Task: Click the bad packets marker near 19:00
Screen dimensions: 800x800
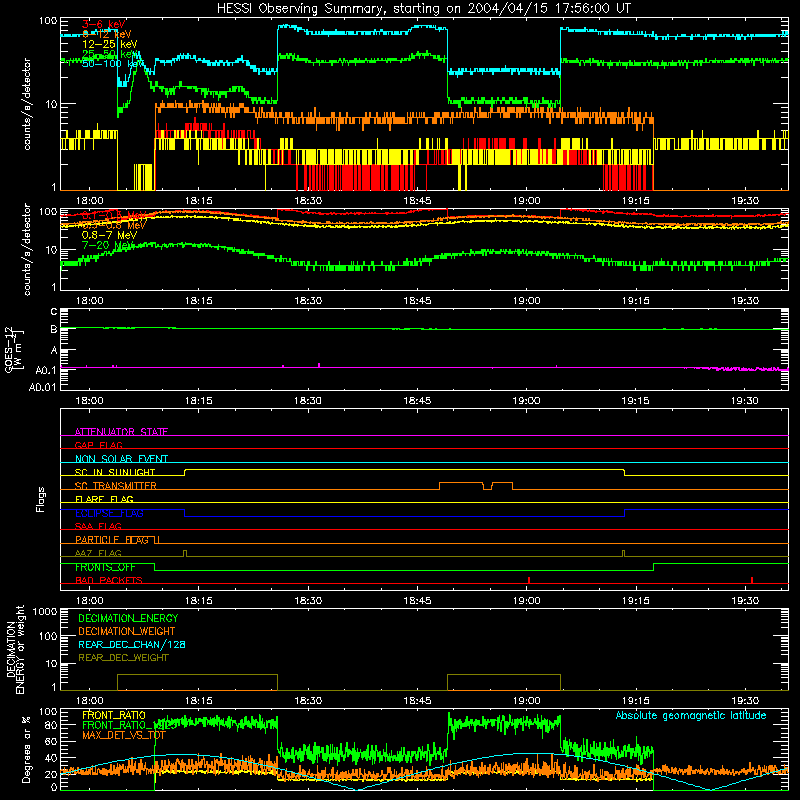Action: coord(529,580)
